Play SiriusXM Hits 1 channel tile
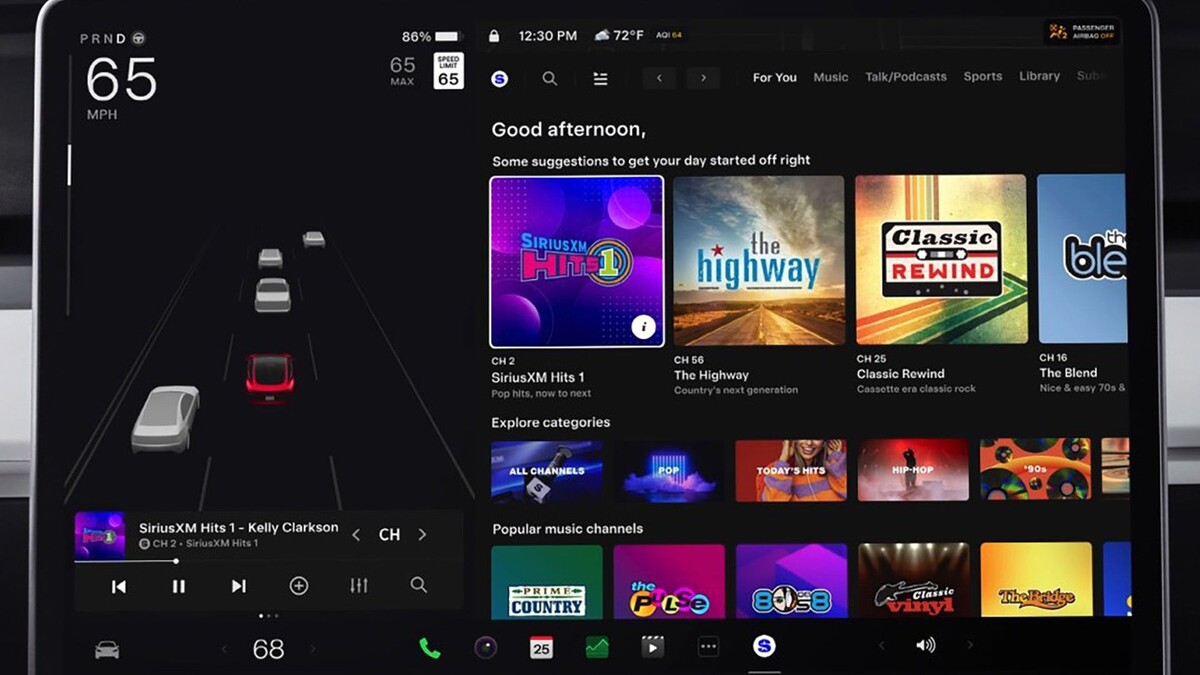Screen dimensions: 1200x675 [x=577, y=262]
